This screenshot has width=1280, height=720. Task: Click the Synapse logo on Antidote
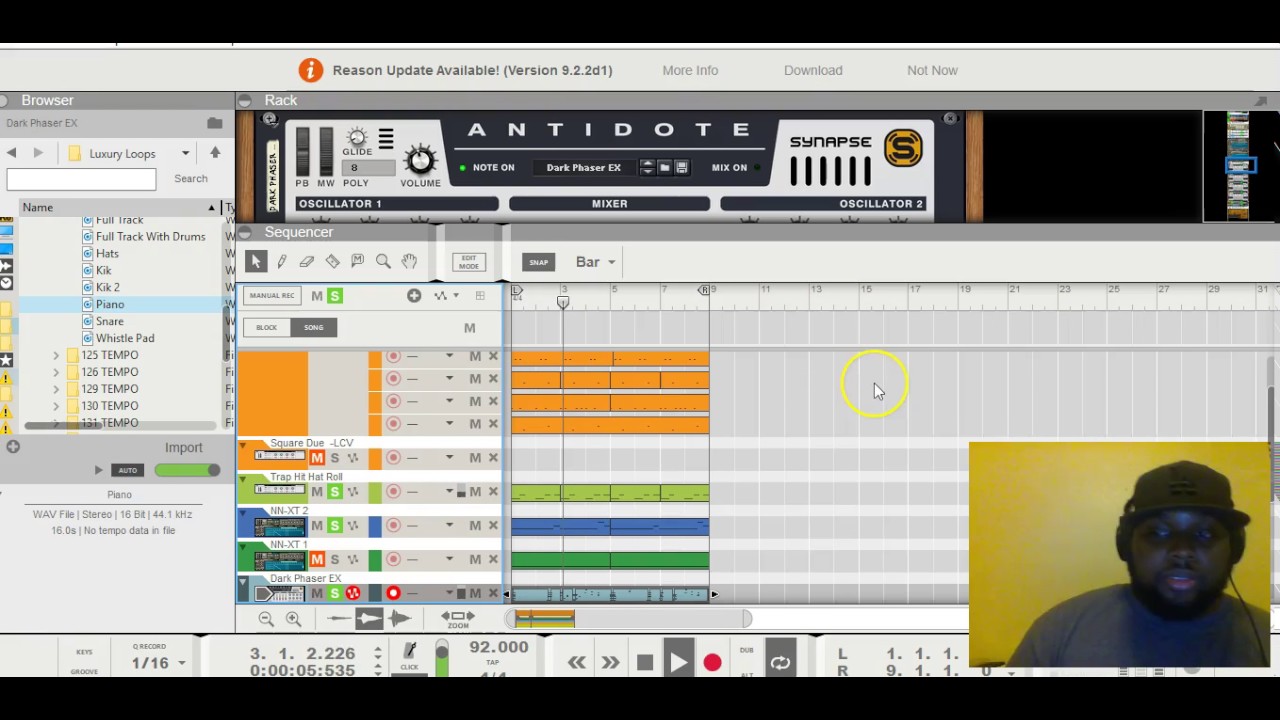pyautogui.click(x=902, y=149)
